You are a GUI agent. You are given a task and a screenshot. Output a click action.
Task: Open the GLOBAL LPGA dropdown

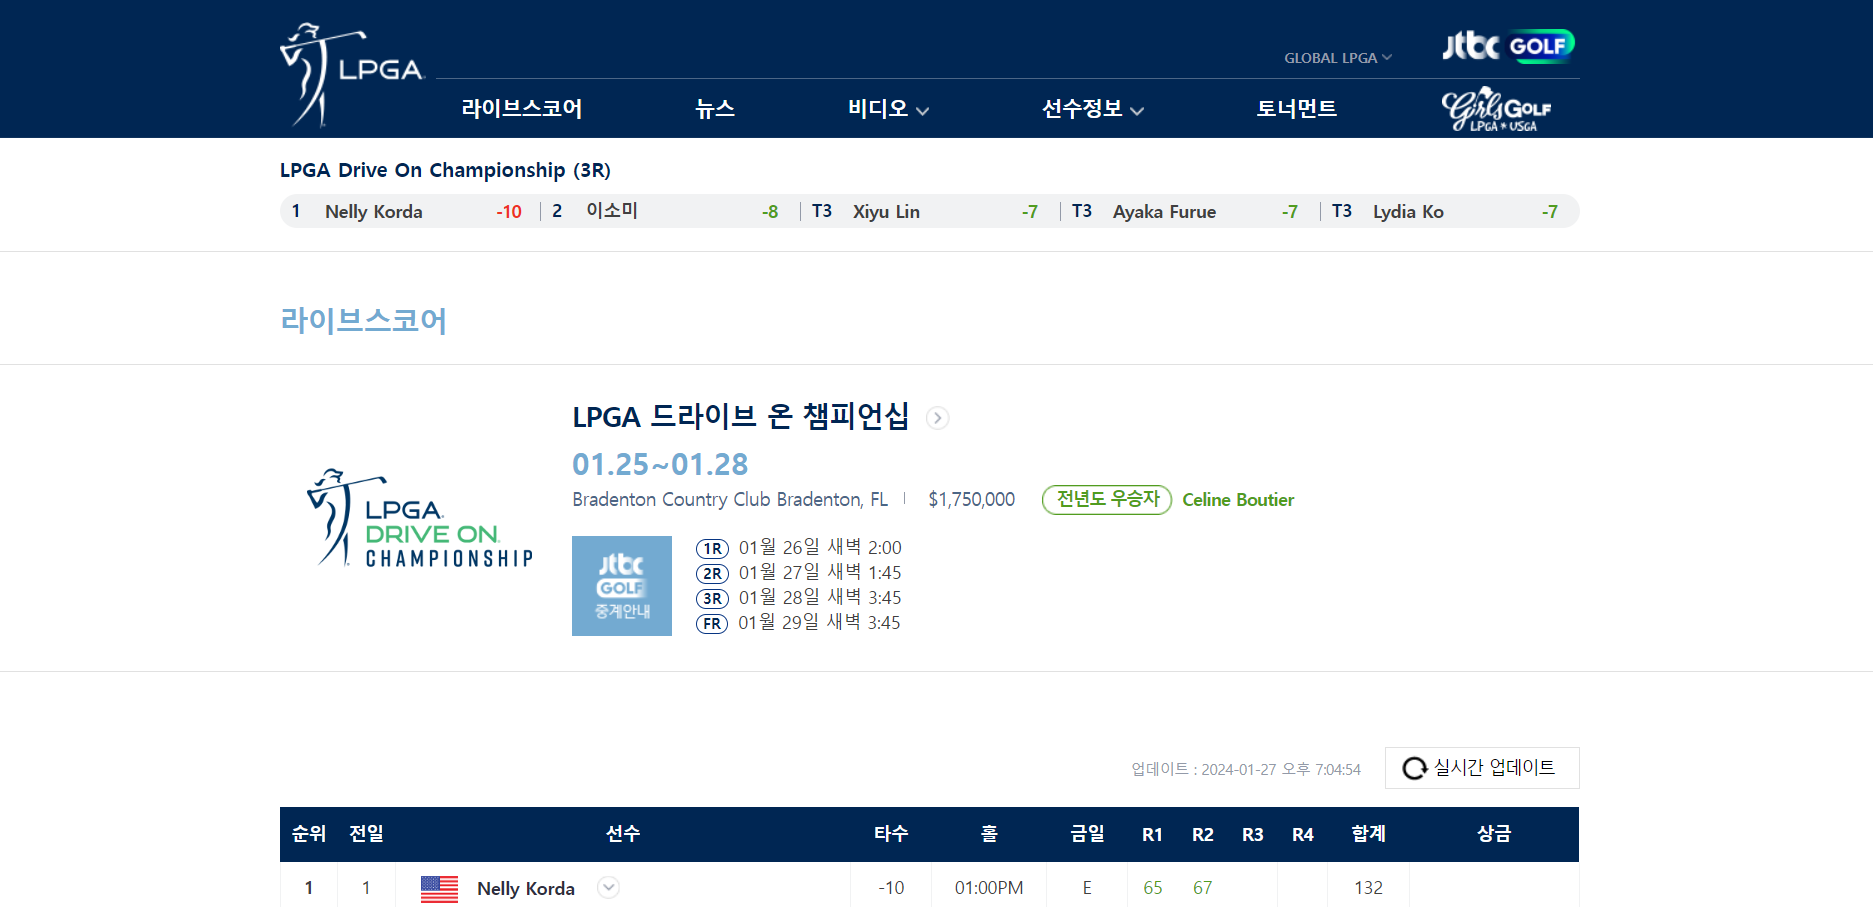pos(1338,58)
